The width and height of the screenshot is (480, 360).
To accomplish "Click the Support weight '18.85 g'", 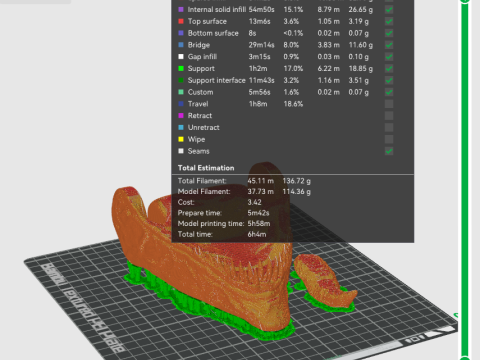I will (x=360, y=69).
